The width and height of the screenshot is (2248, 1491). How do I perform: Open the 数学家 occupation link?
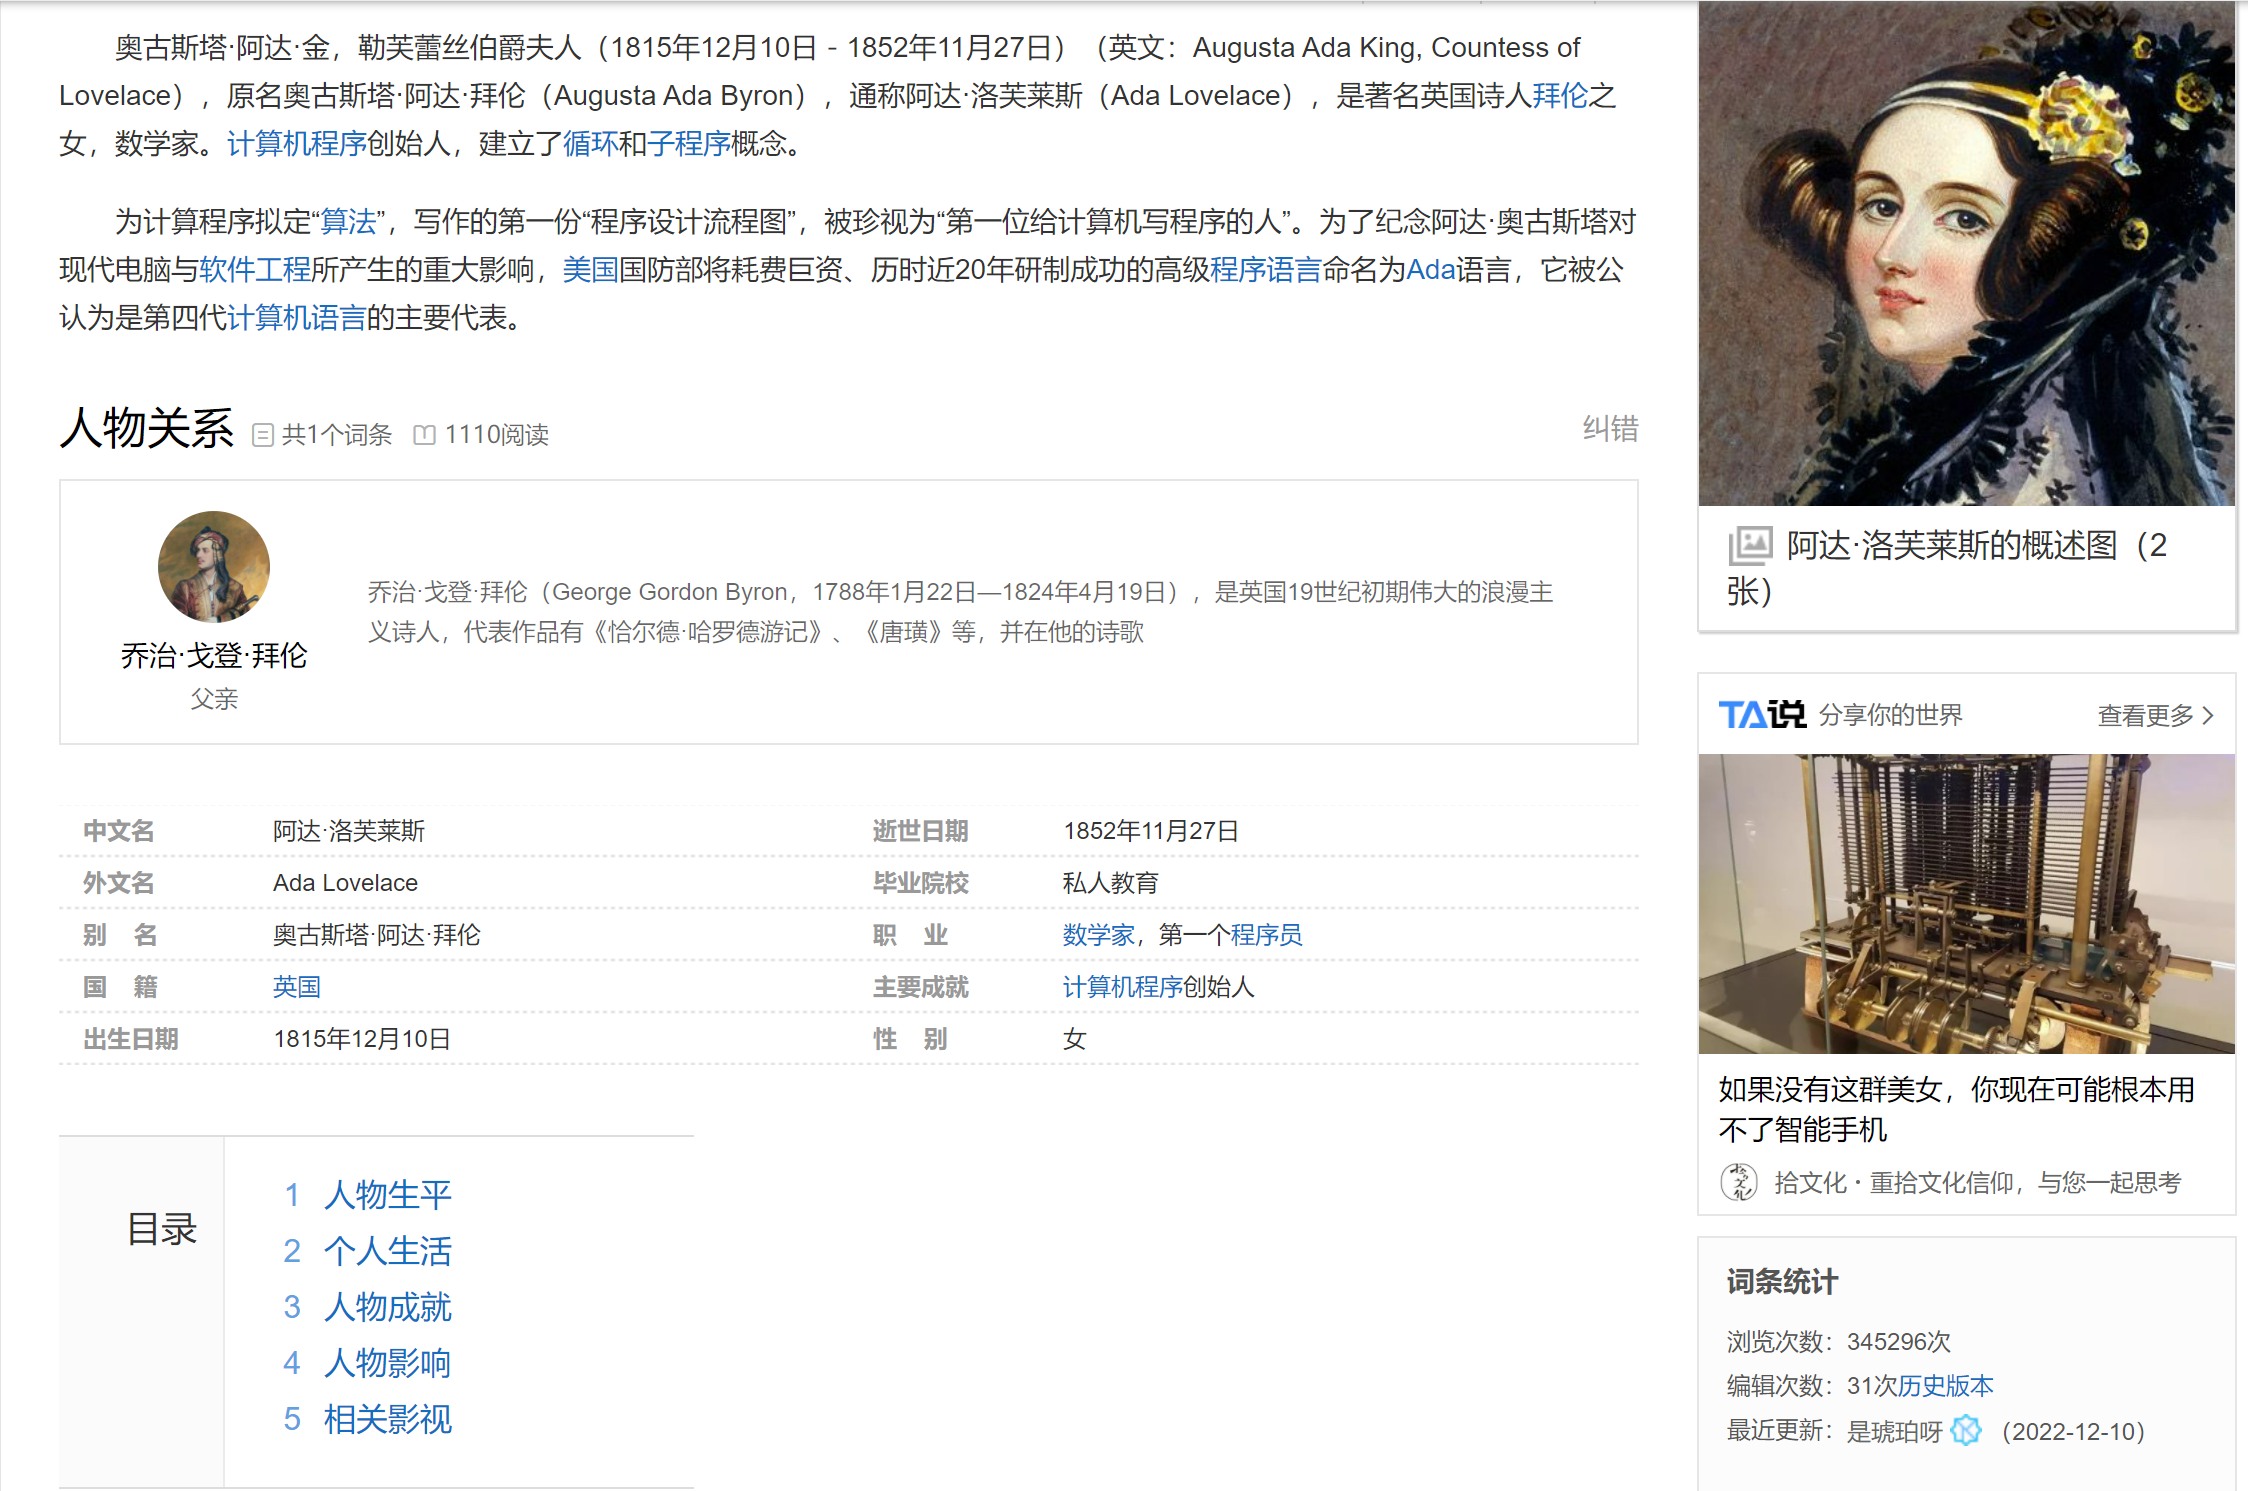pos(1098,935)
